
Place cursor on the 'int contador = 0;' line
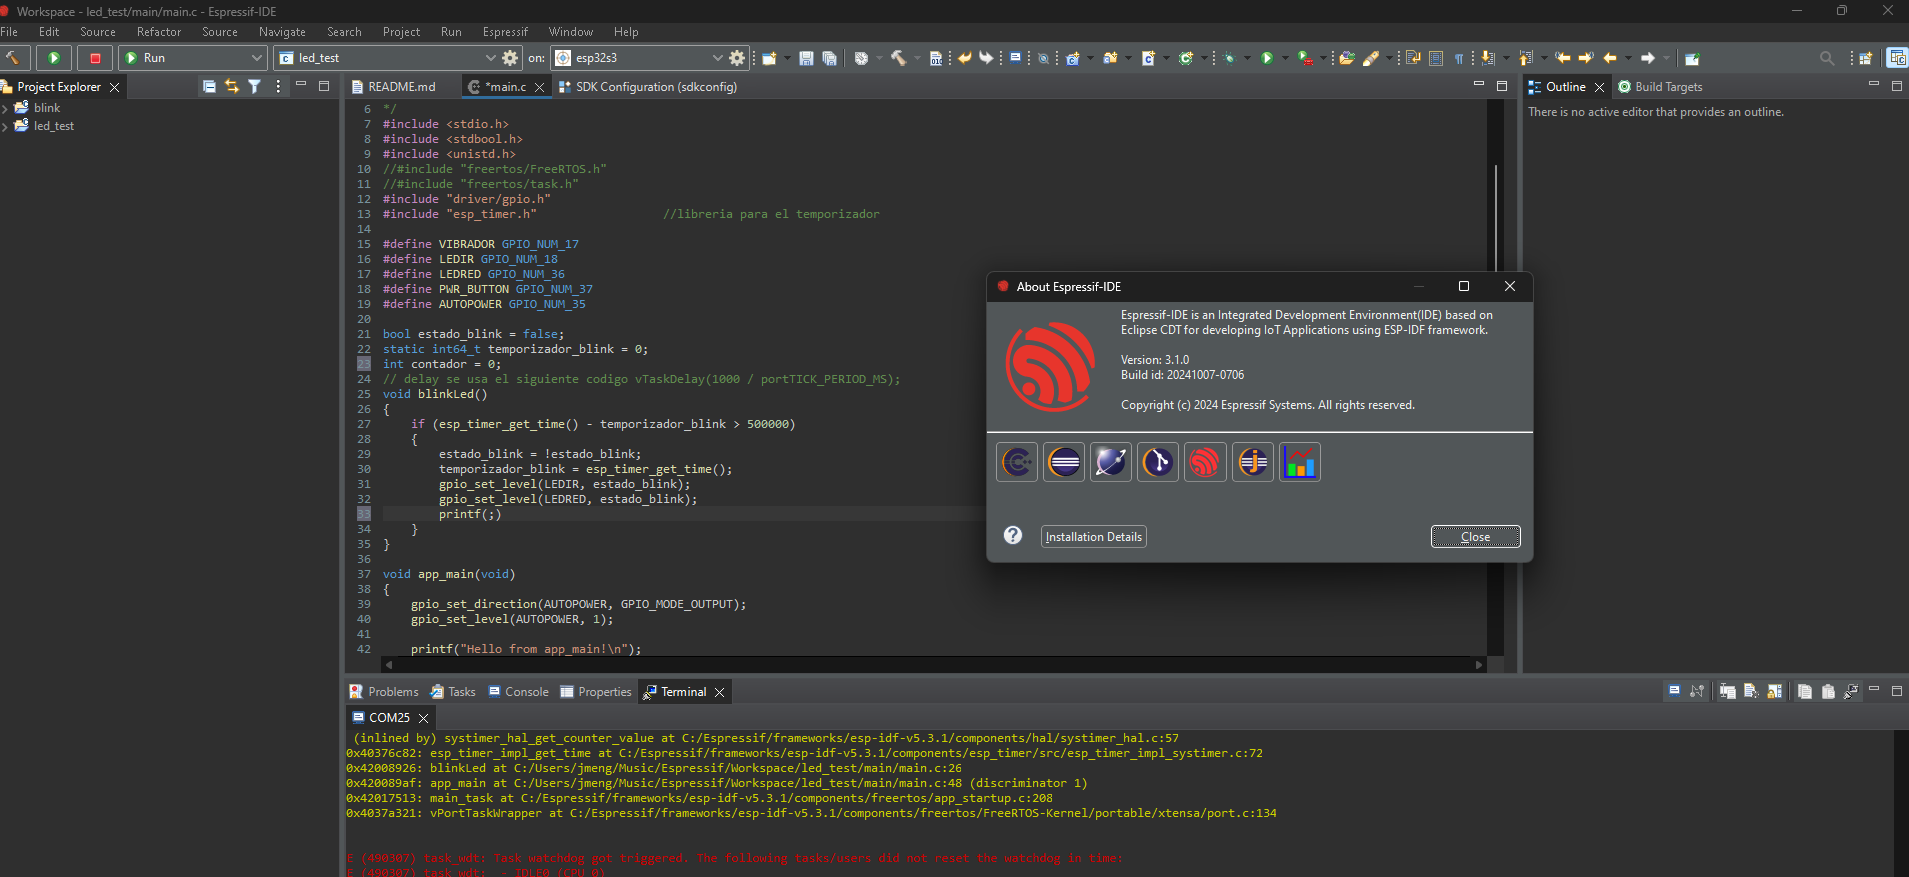click(x=441, y=364)
